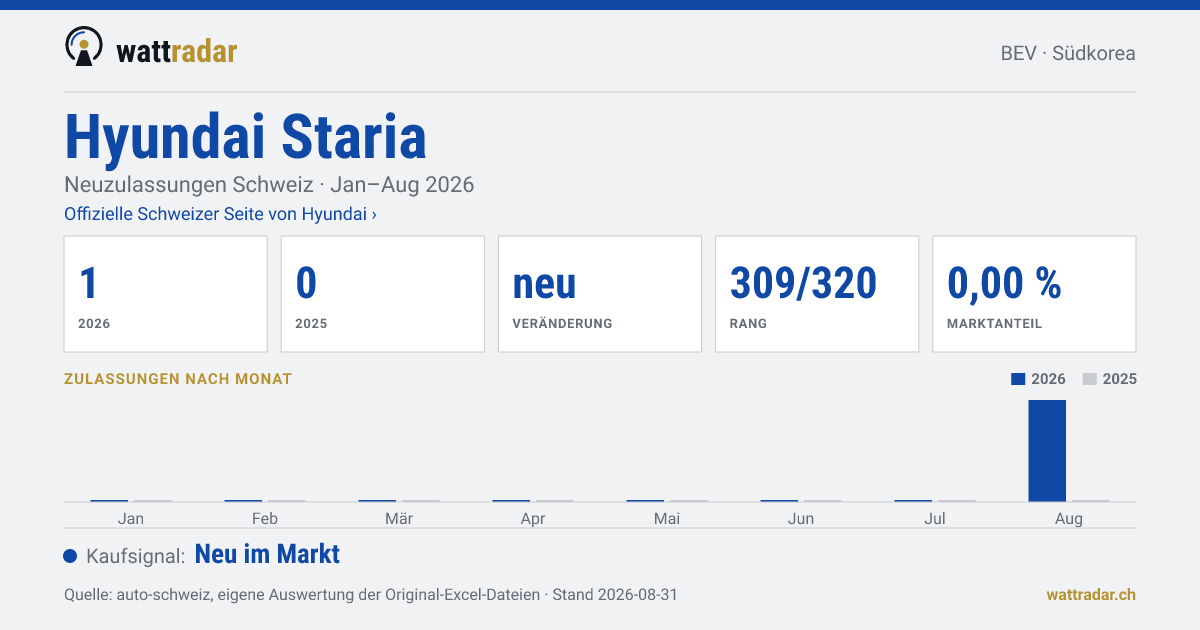Click the 2026 registrations card showing 1
Image resolution: width=1200 pixels, height=630 pixels.
166,294
